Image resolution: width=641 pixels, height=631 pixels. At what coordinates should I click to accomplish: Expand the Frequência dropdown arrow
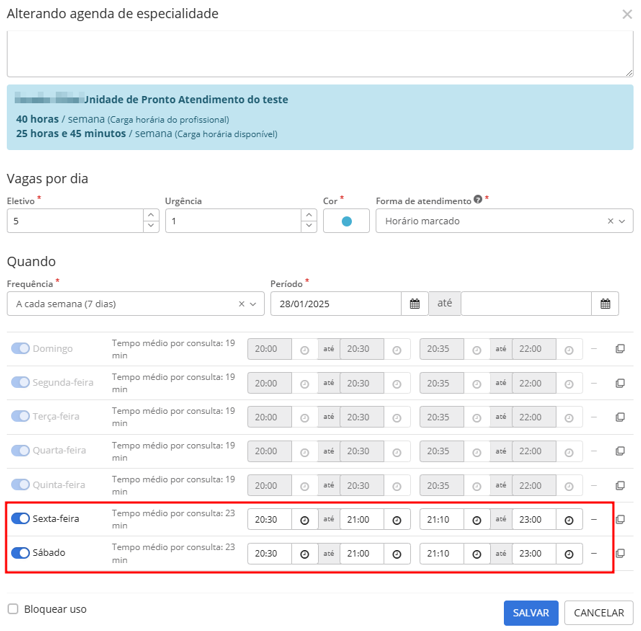[x=253, y=304]
